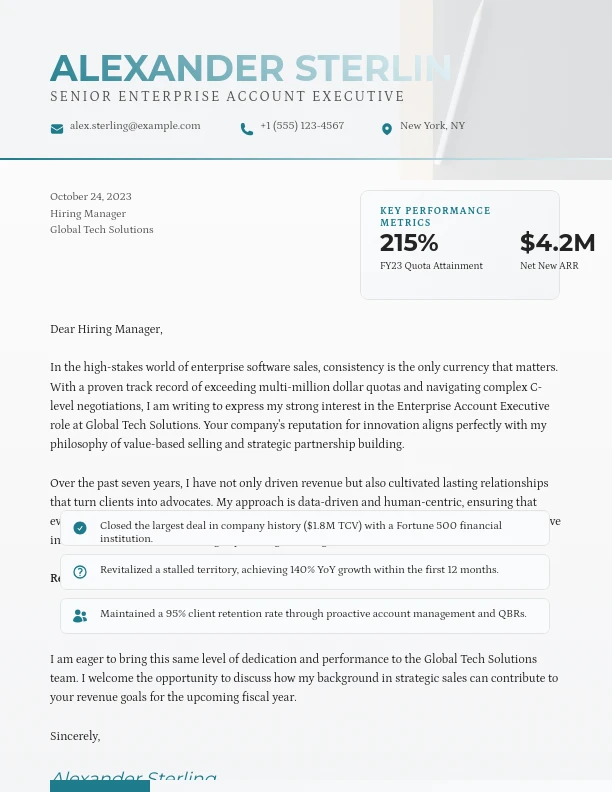Click the October 24, 2023 date line

[91, 197]
